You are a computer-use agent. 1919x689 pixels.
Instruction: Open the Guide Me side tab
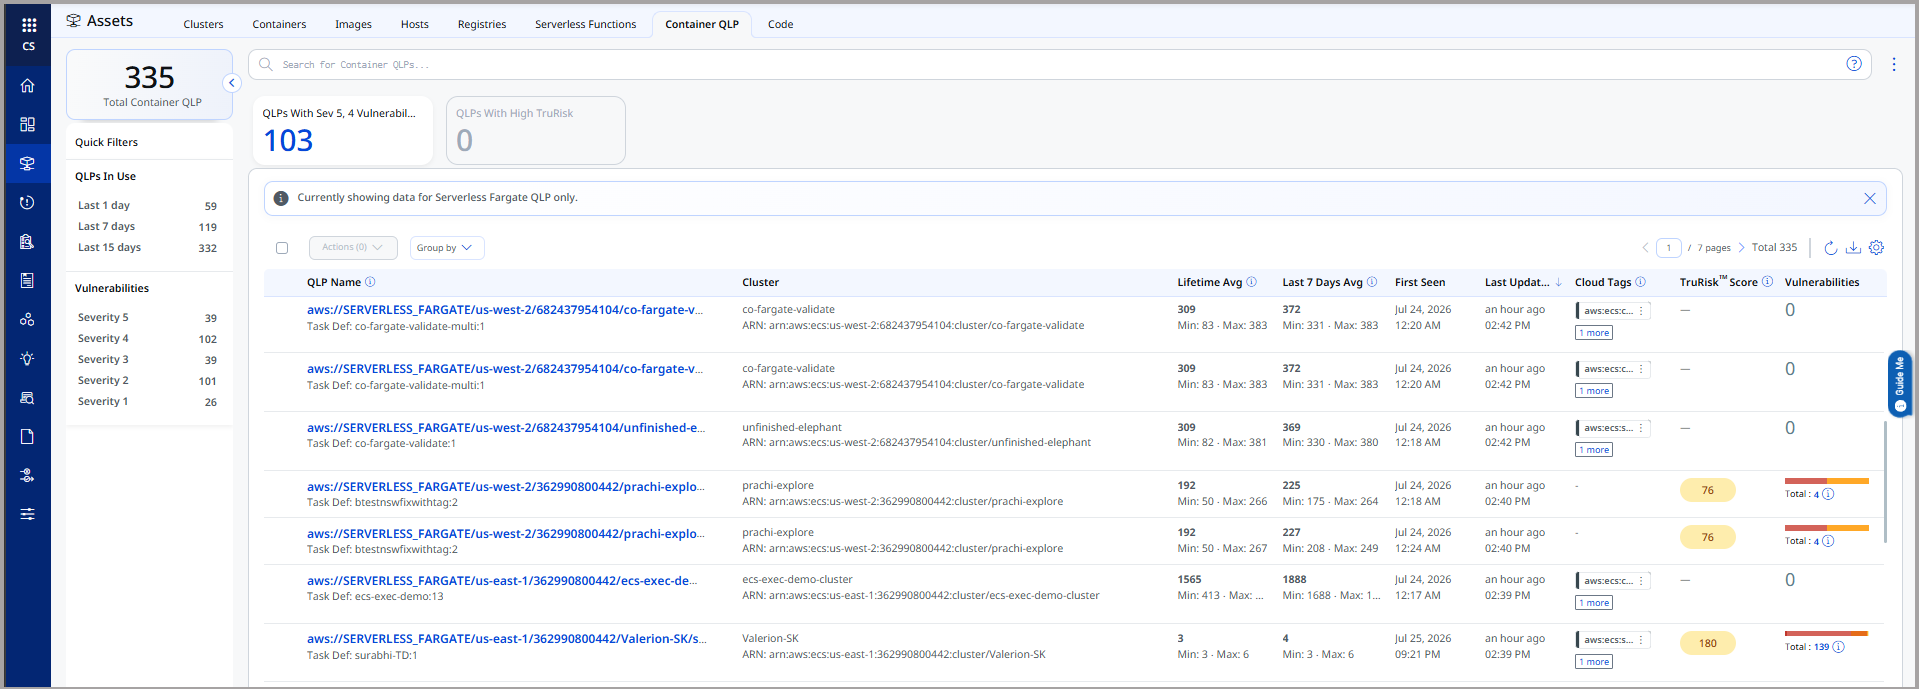(1900, 382)
